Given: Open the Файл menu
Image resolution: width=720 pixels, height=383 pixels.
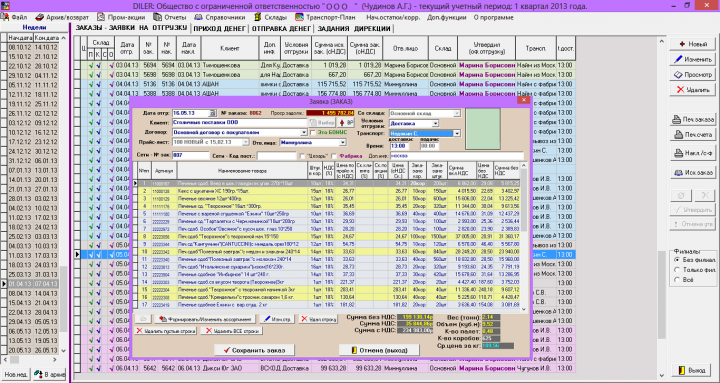Looking at the screenshot, I should coord(15,17).
